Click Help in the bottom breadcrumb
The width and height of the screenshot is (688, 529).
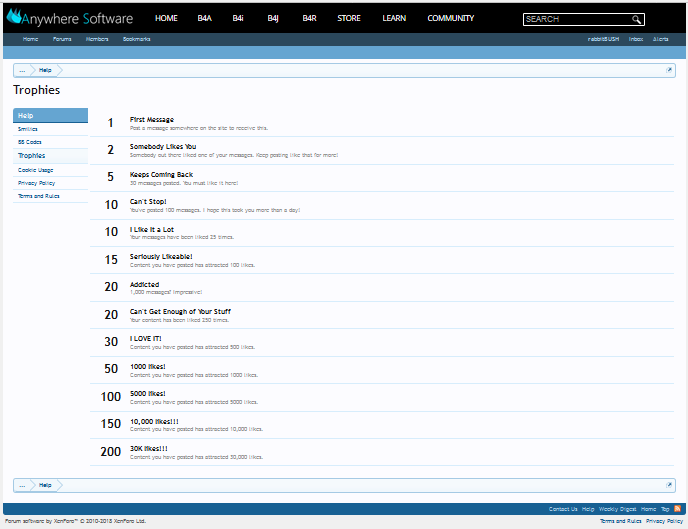45,485
